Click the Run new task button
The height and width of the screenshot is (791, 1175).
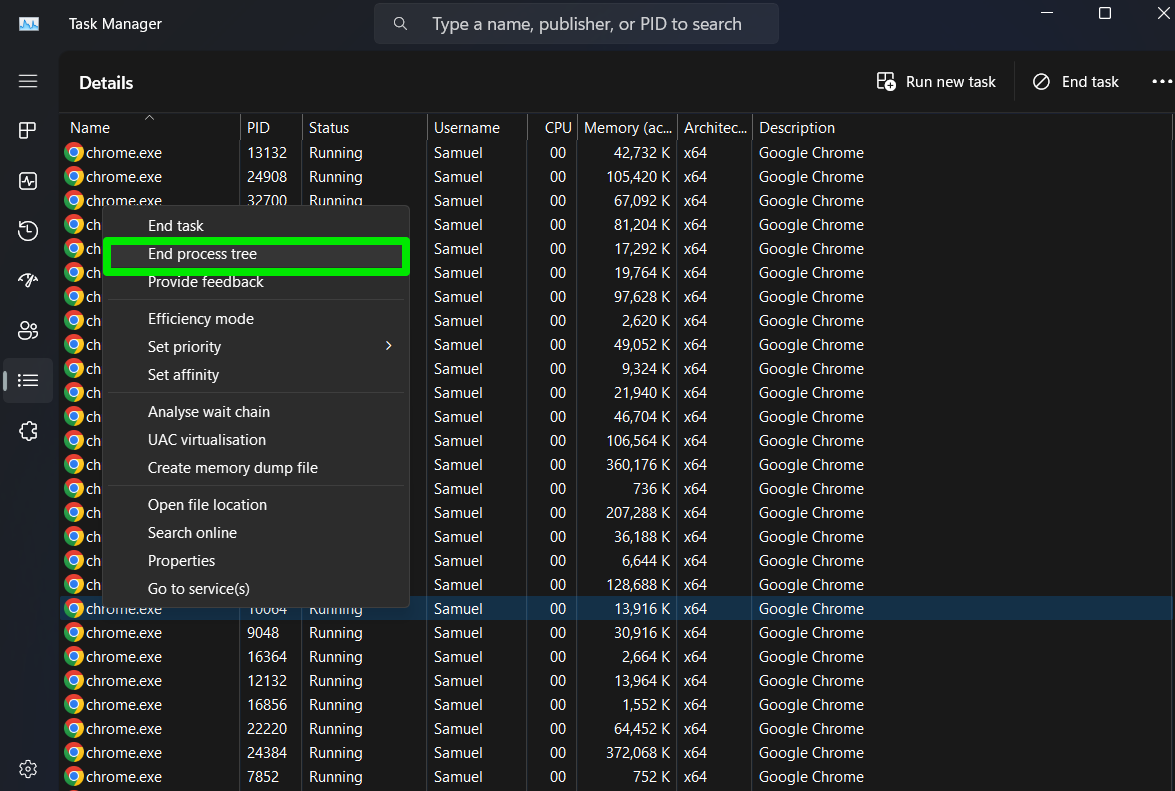(936, 82)
